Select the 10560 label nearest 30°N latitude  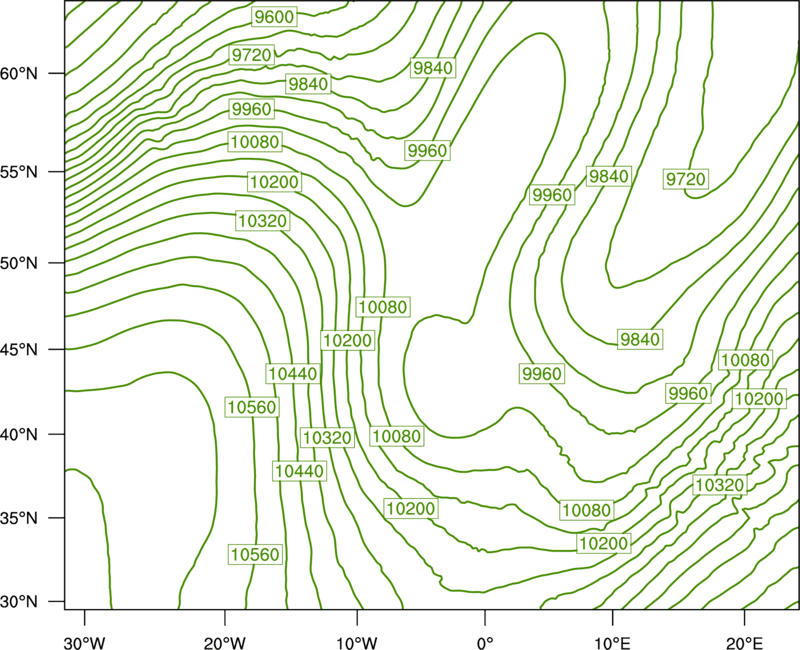pos(255,554)
